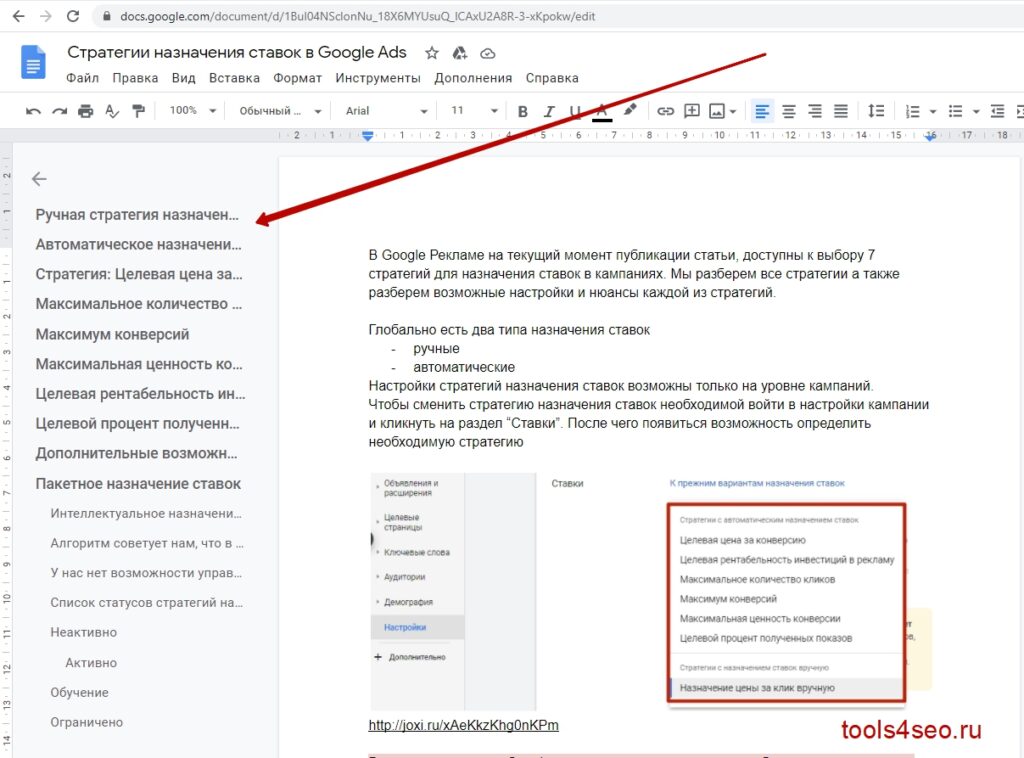This screenshot has width=1024, height=758.
Task: Apply a bulleted list
Action: point(955,112)
